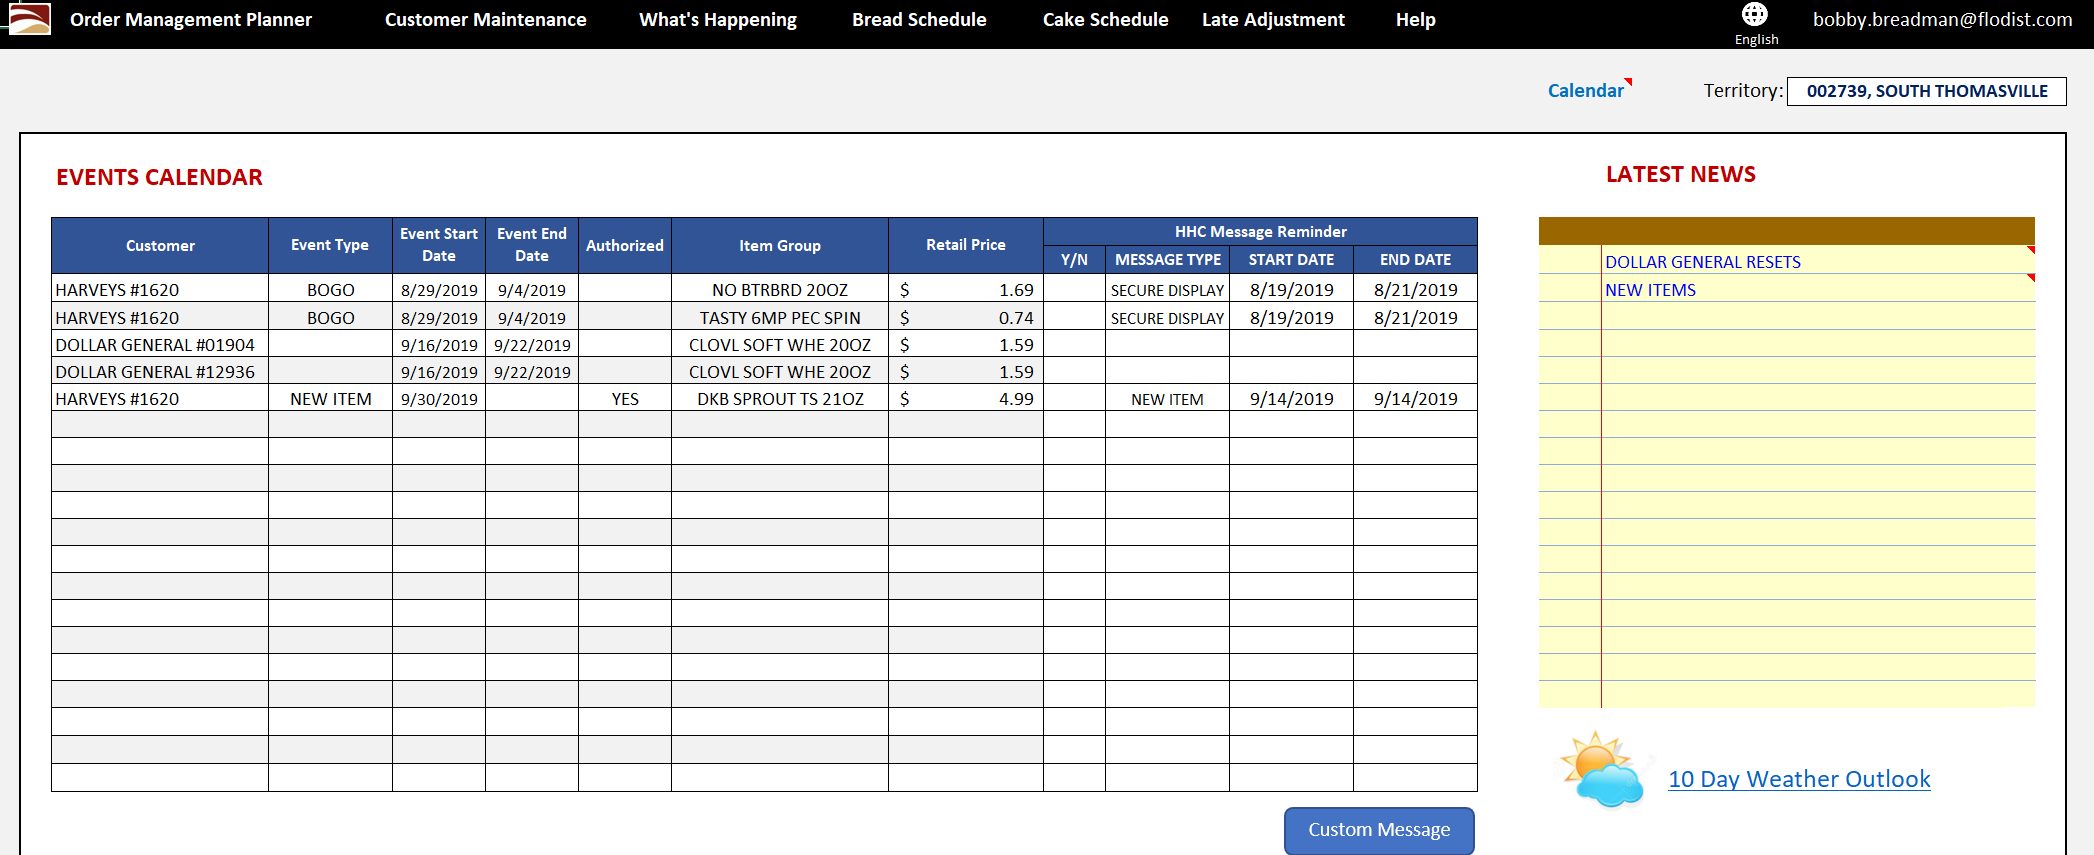Click the Order Management Planner title
Screen dimensions: 2094x855
(191, 20)
